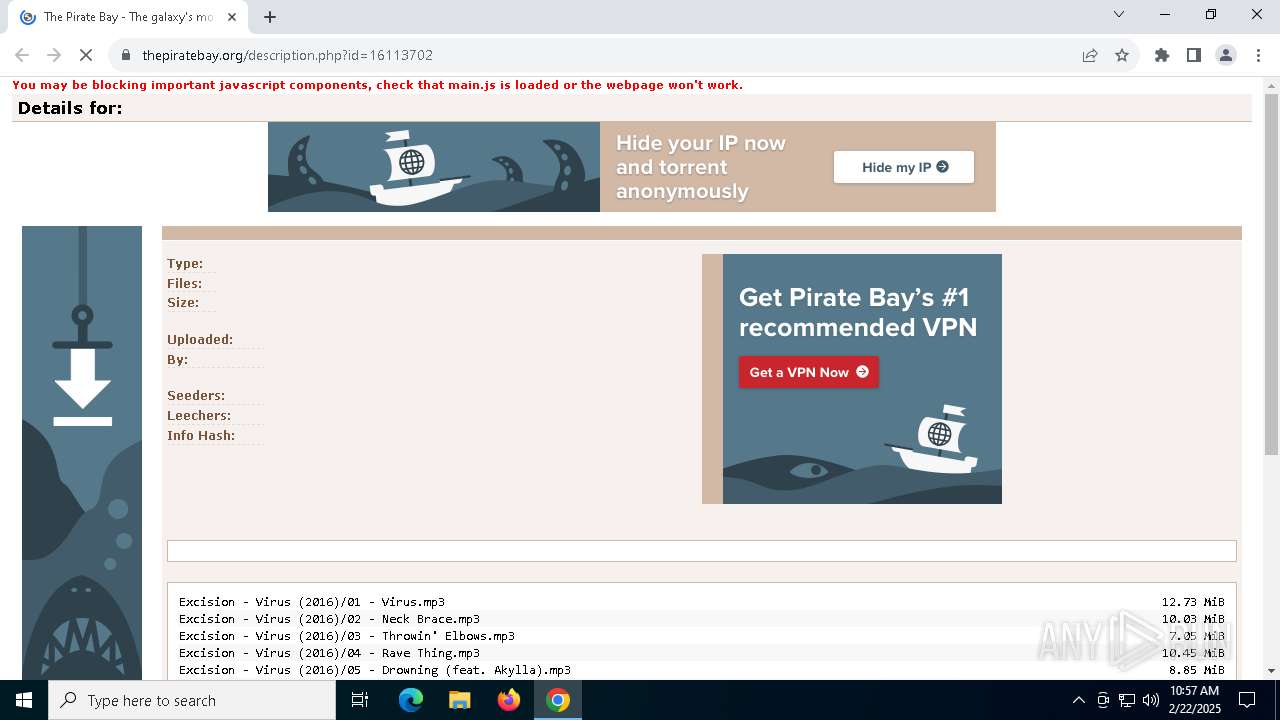Open Task View on the taskbar

[x=360, y=700]
